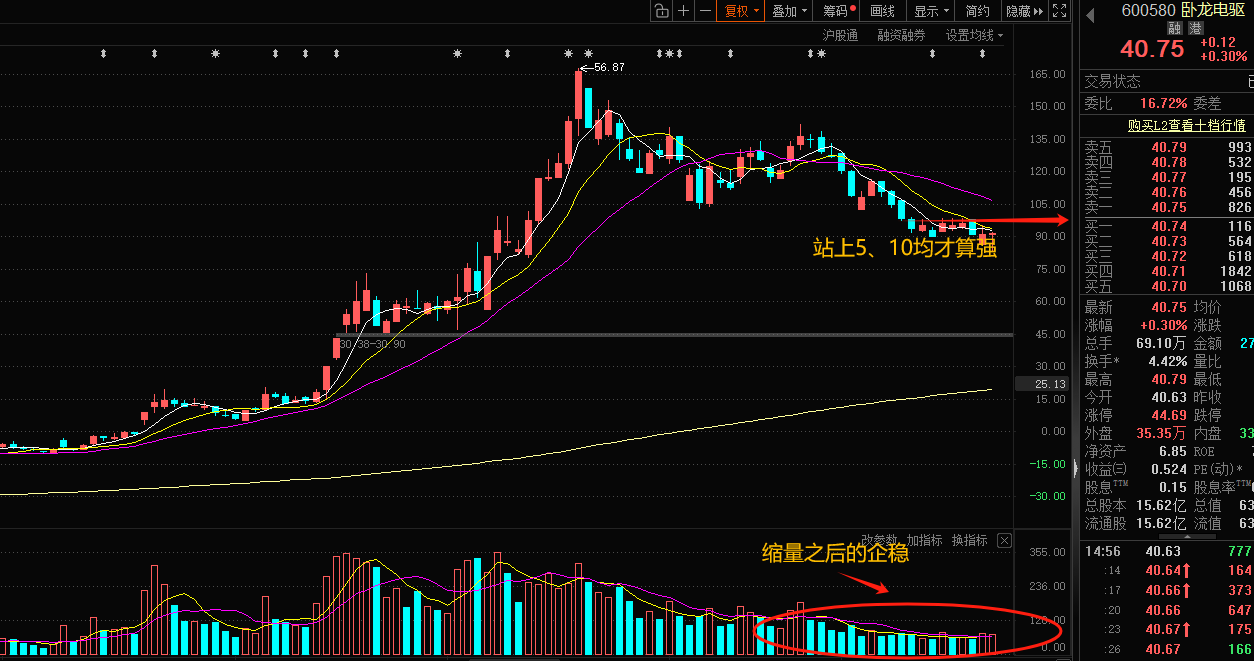
Task: Click the 今开 40.63 value
Action: click(1169, 397)
